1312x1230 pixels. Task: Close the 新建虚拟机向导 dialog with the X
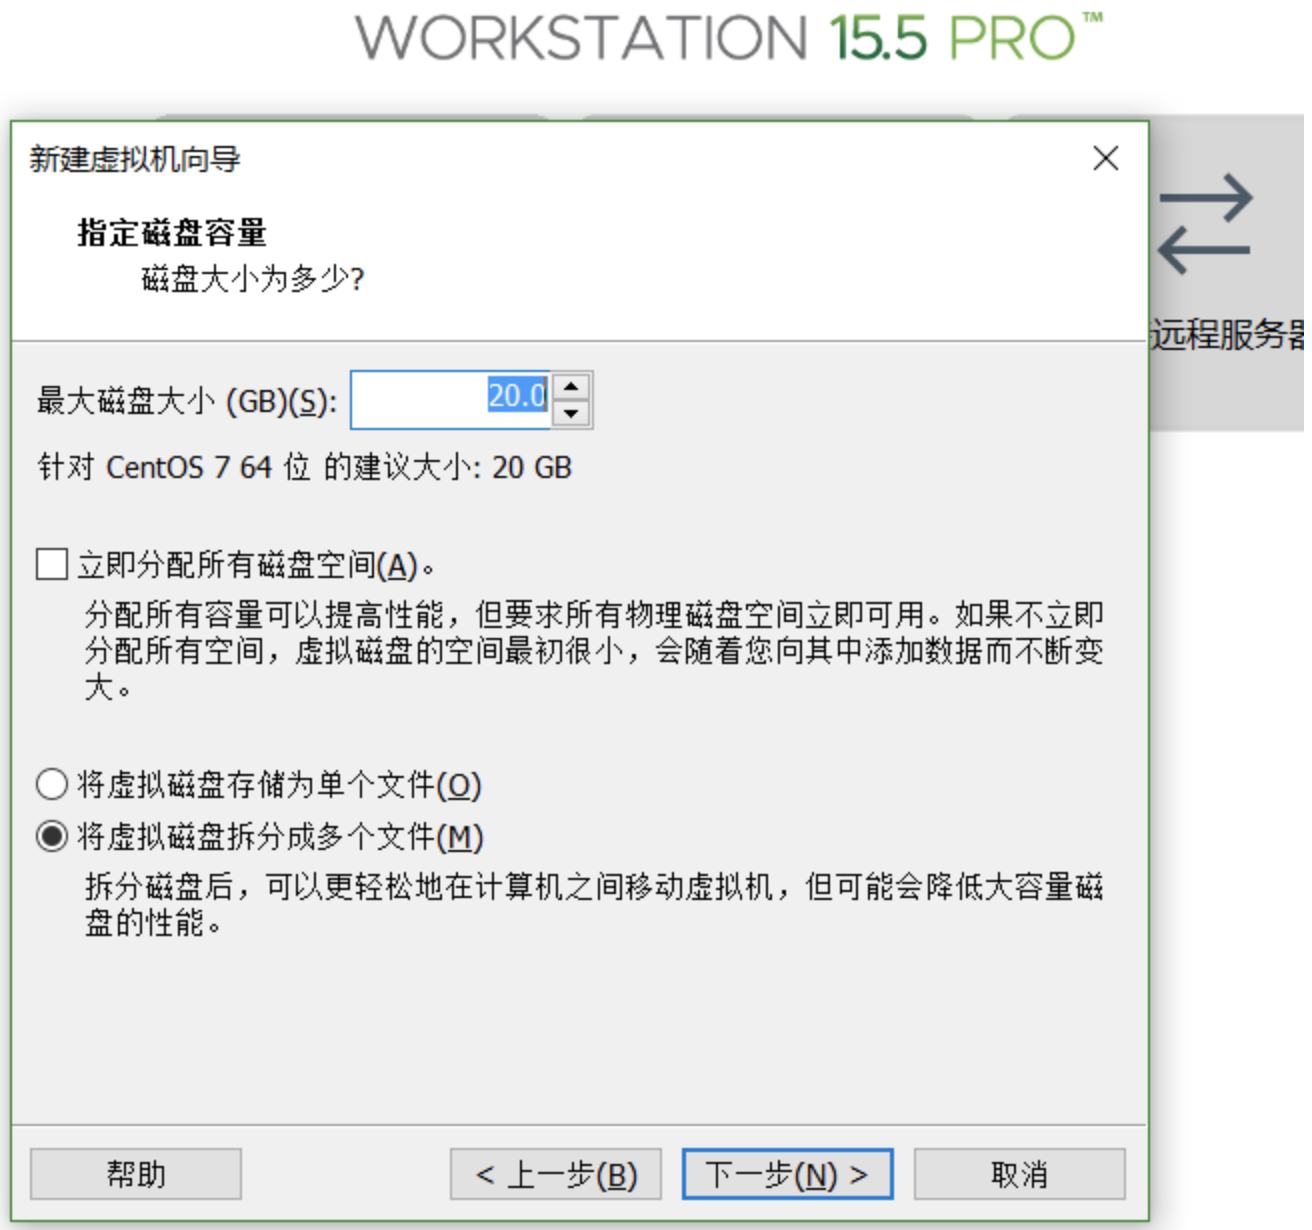coord(1105,158)
